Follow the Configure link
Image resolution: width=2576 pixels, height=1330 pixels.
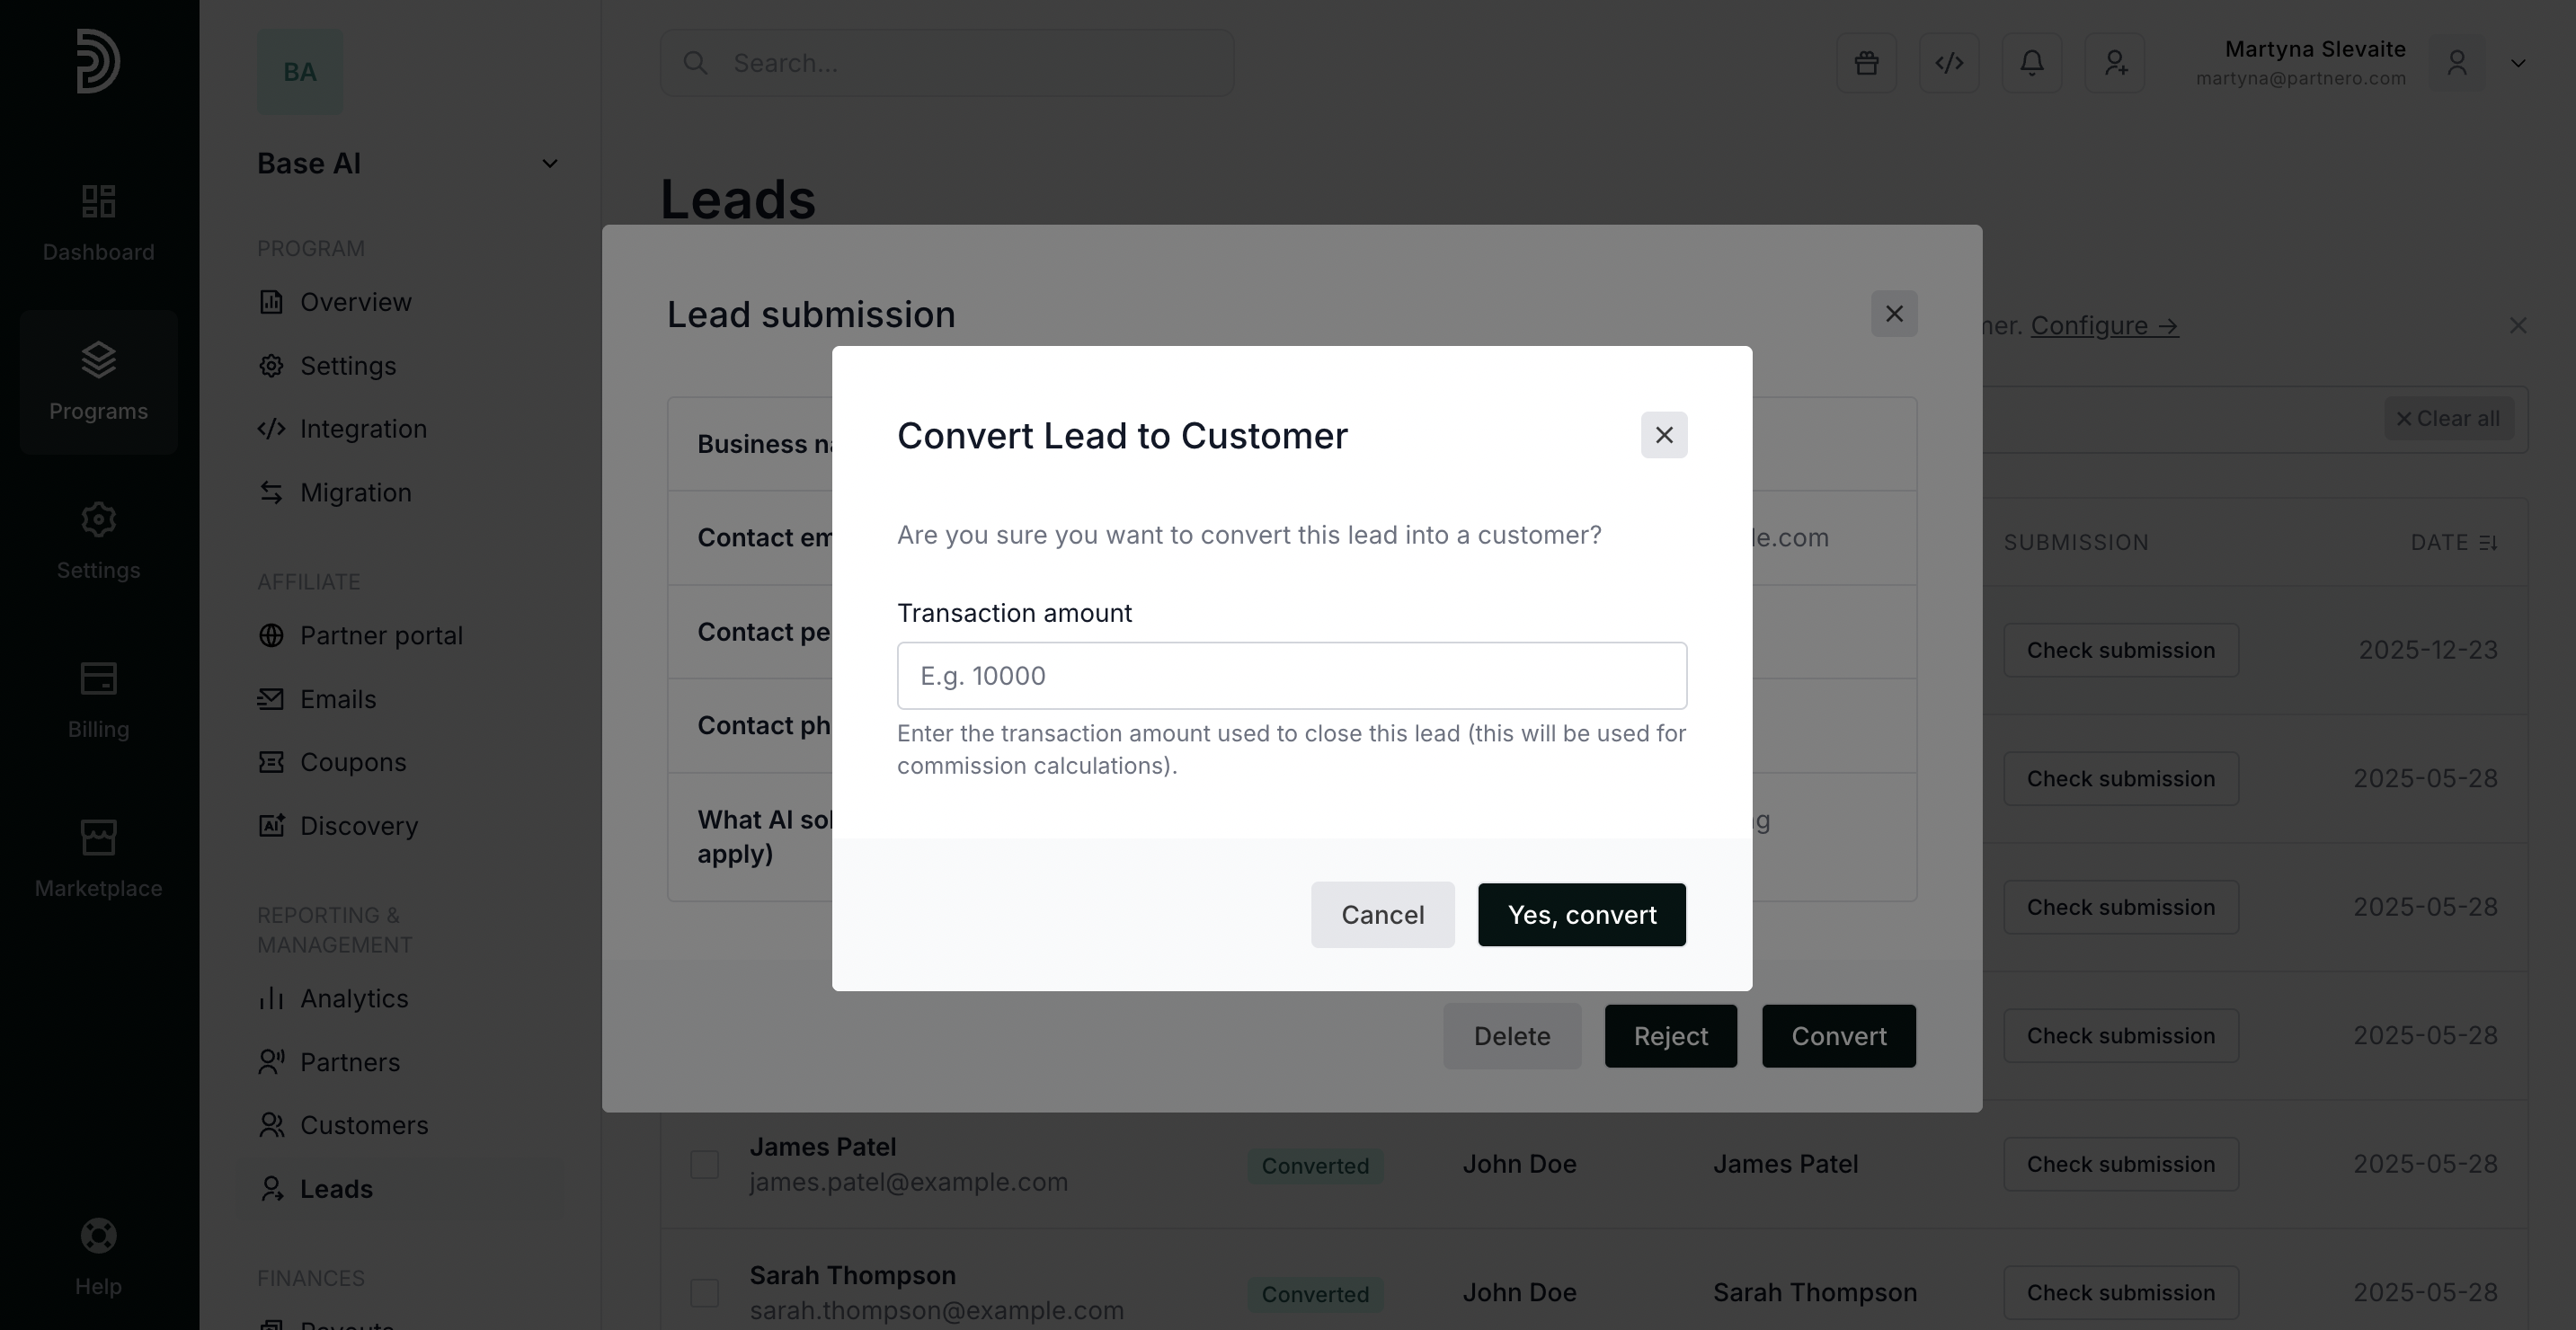[x=2104, y=326]
